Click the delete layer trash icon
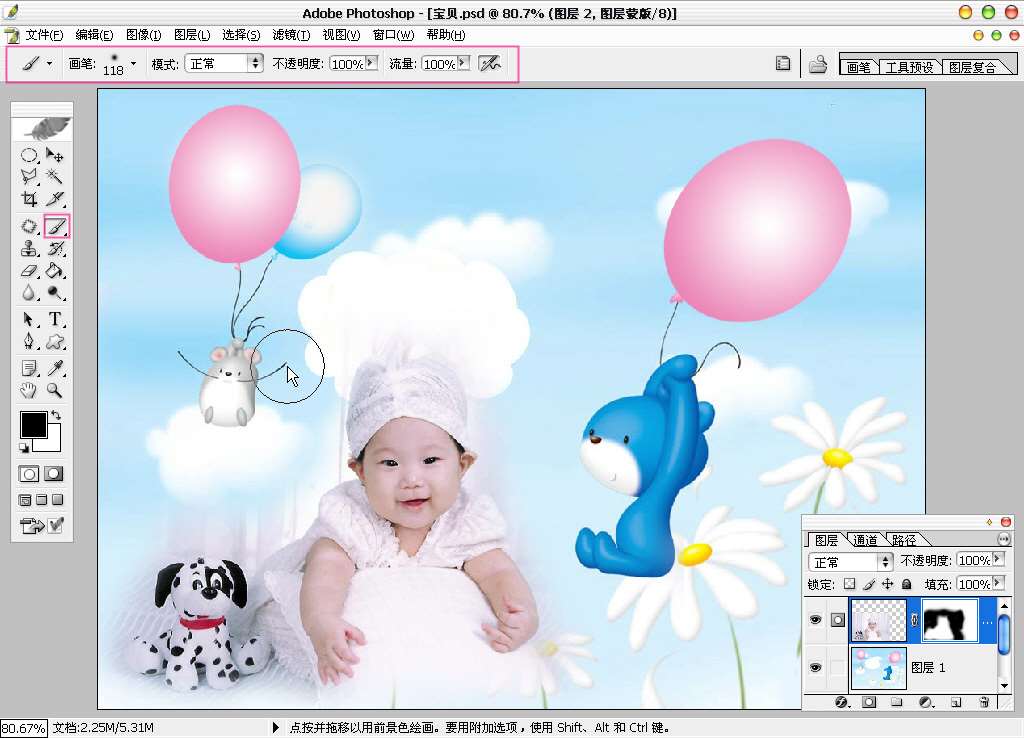 tap(984, 702)
